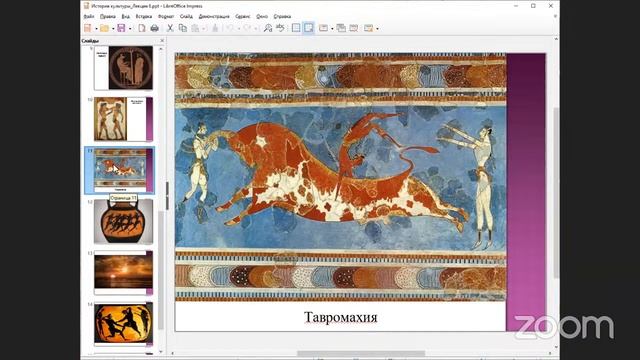The image size is (640, 360).
Task: Click the horizontal scrollbar thumb below the slide
Action: coord(361,353)
